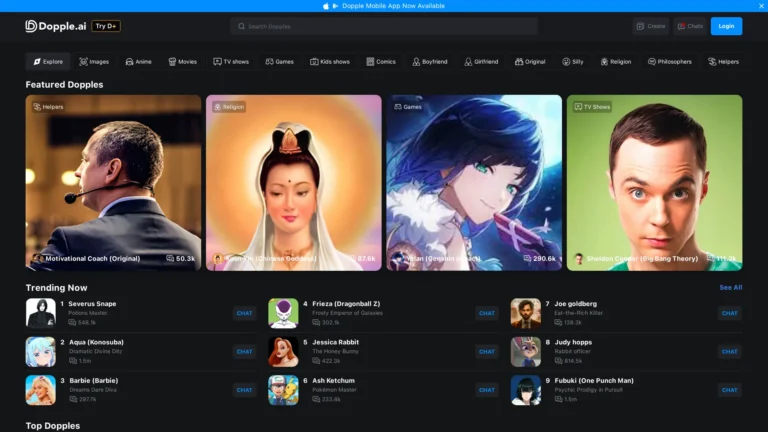768x432 pixels.
Task: Open the Philosophers category tab
Action: (x=669, y=62)
